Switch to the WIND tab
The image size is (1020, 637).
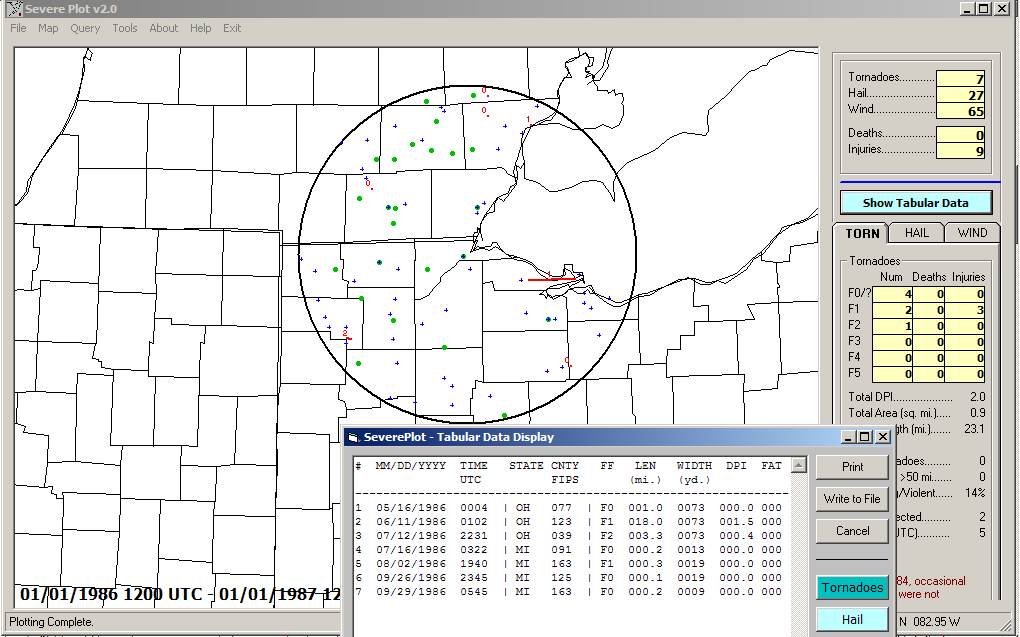[973, 233]
